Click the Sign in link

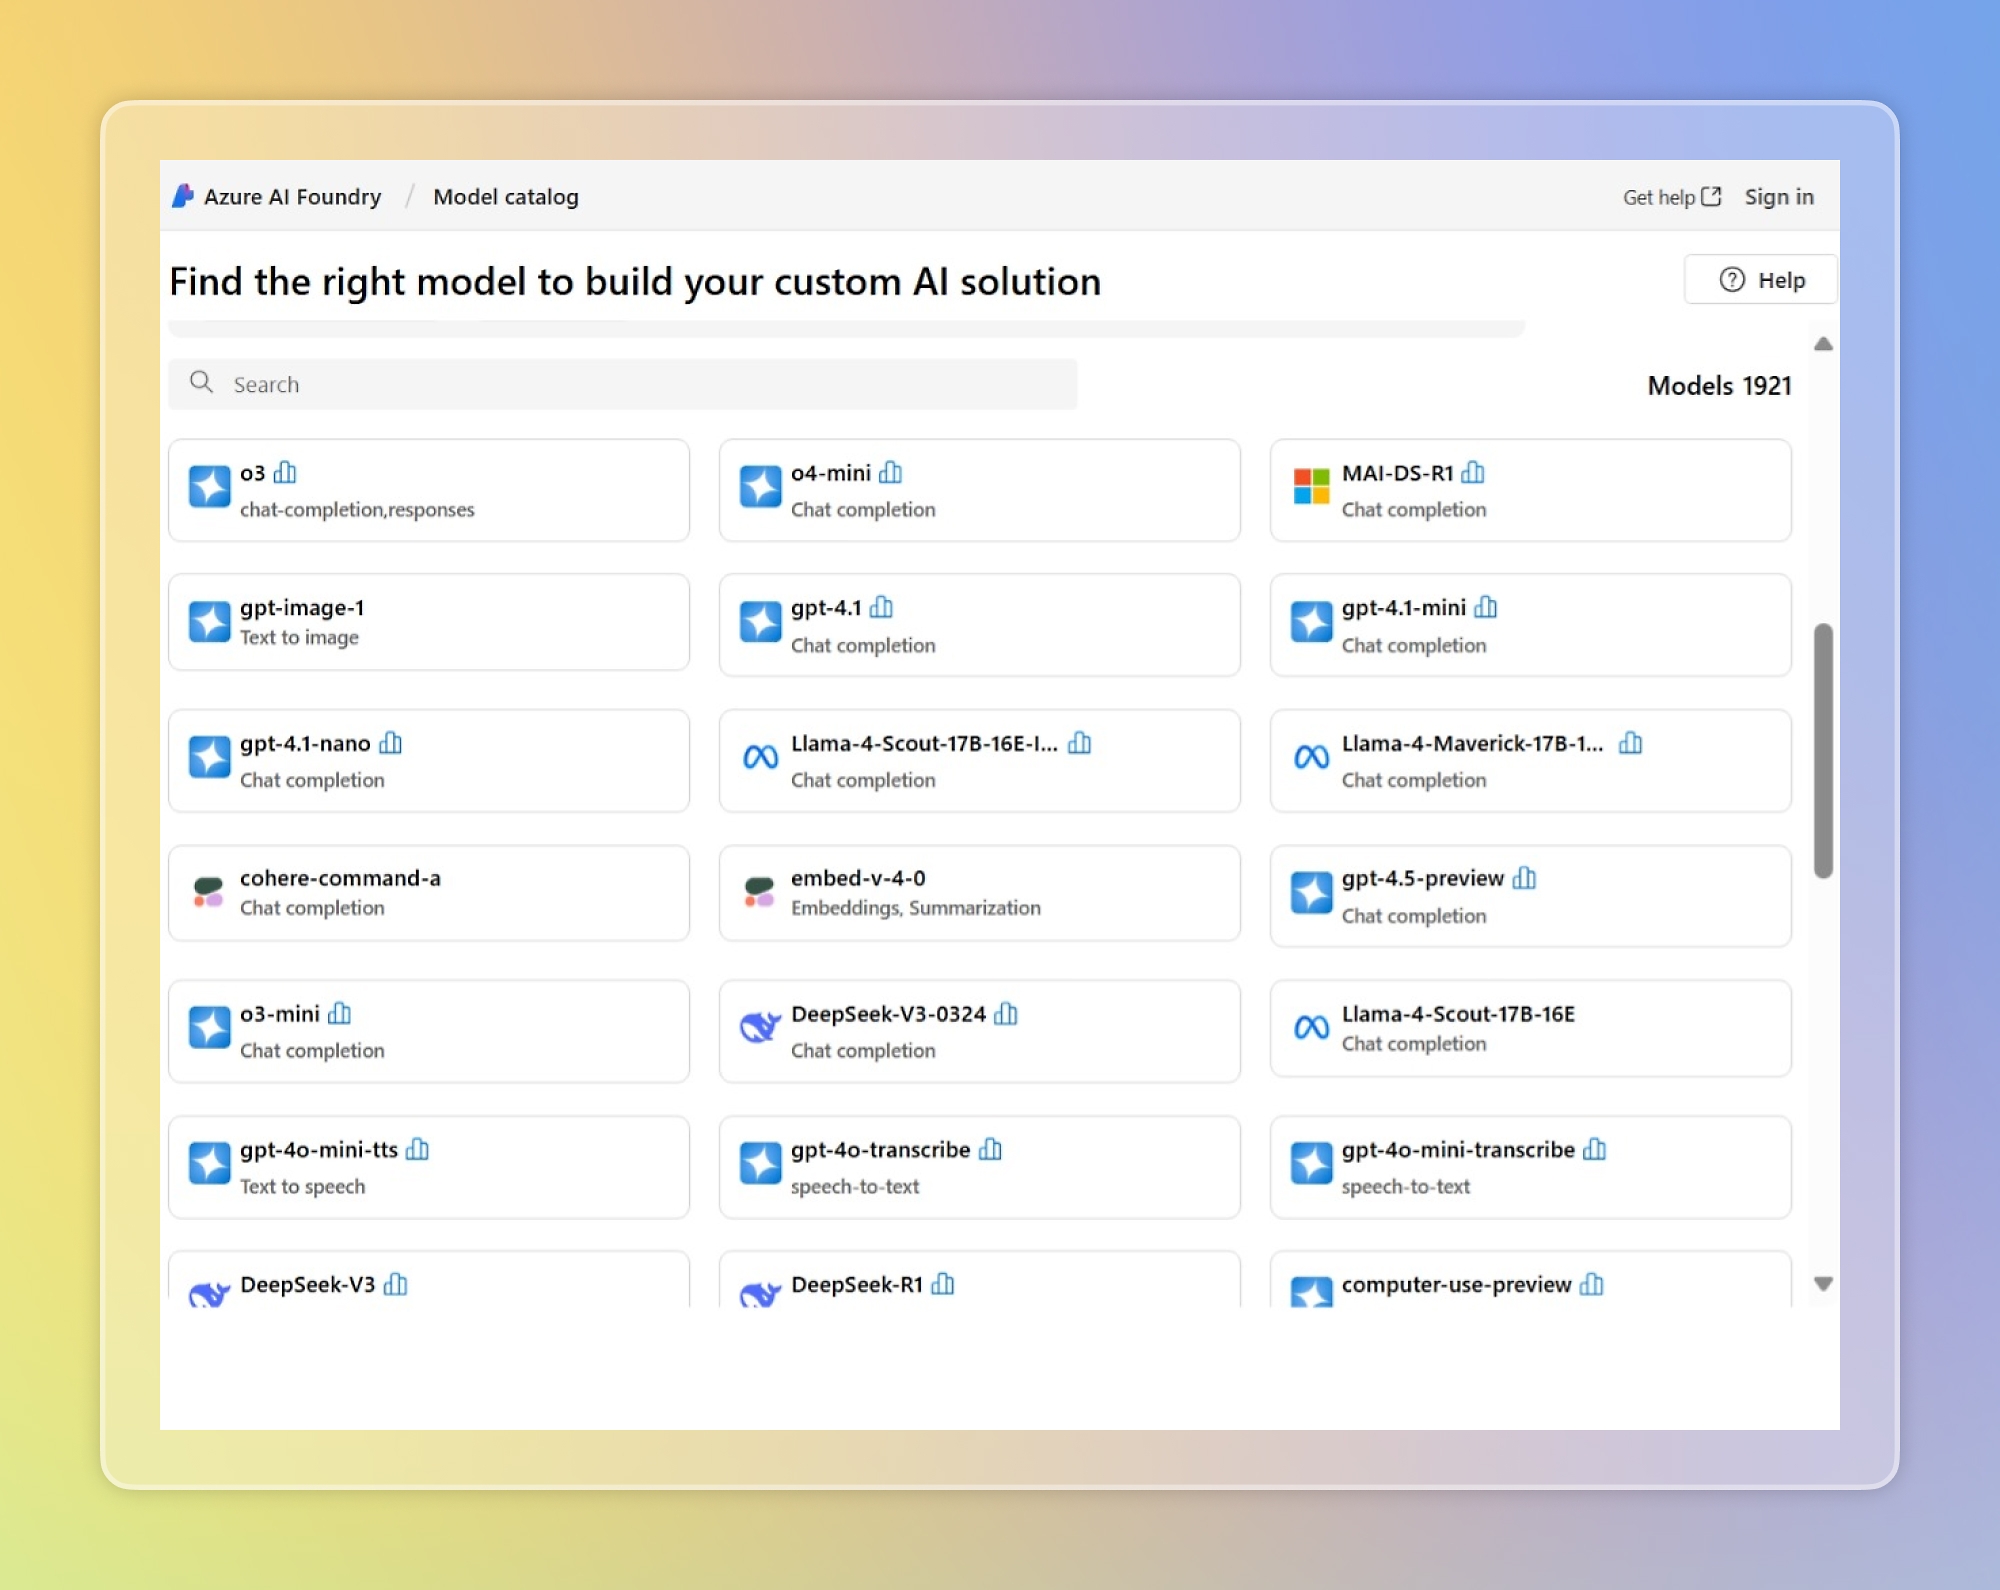(x=1778, y=197)
